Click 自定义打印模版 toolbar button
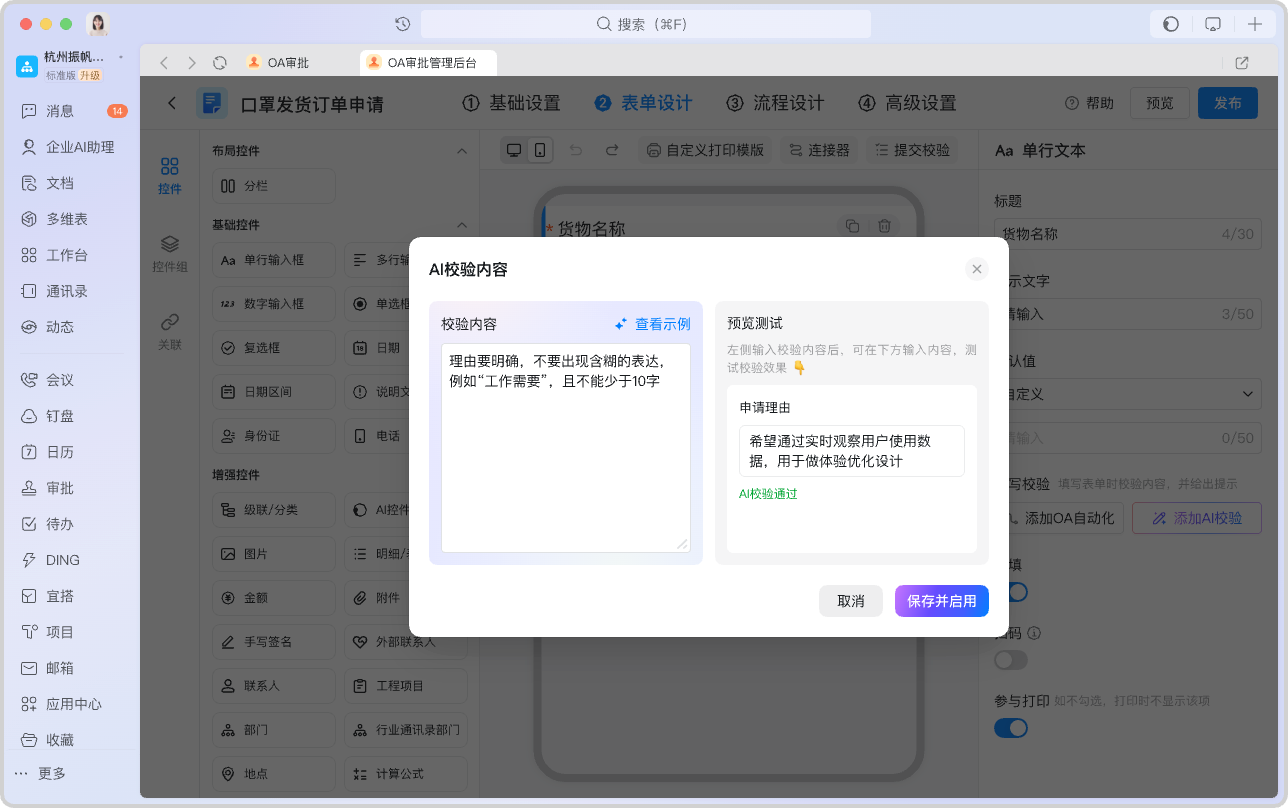This screenshot has width=1288, height=808. 705,150
